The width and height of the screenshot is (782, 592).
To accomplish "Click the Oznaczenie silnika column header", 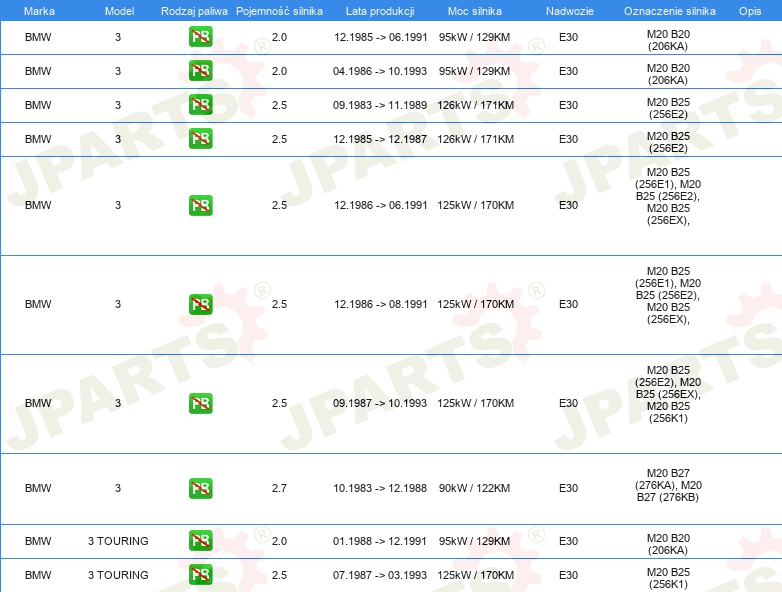I will coord(669,11).
